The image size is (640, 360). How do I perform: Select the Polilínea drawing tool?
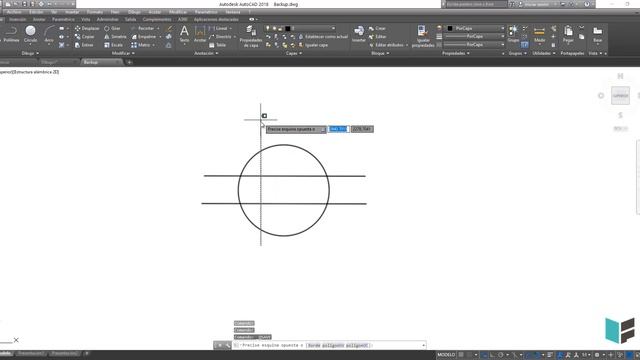pyautogui.click(x=11, y=33)
